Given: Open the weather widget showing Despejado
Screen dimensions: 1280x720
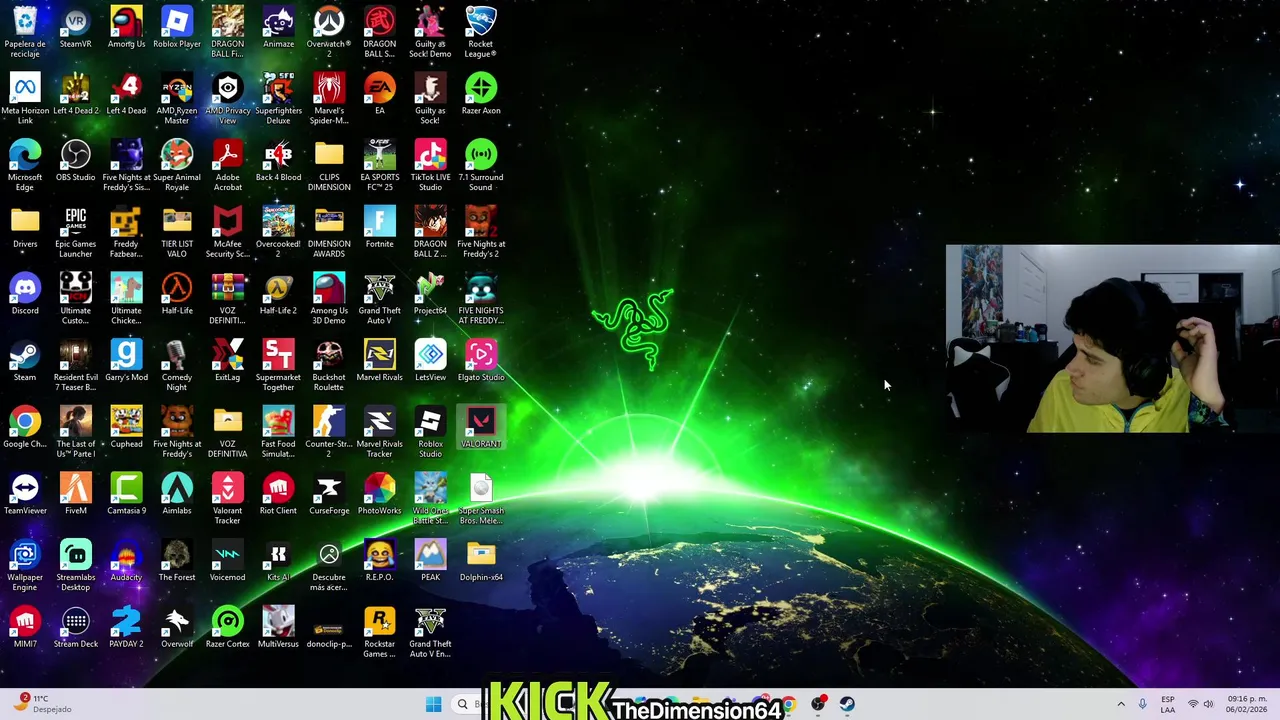Looking at the screenshot, I should pos(42,704).
